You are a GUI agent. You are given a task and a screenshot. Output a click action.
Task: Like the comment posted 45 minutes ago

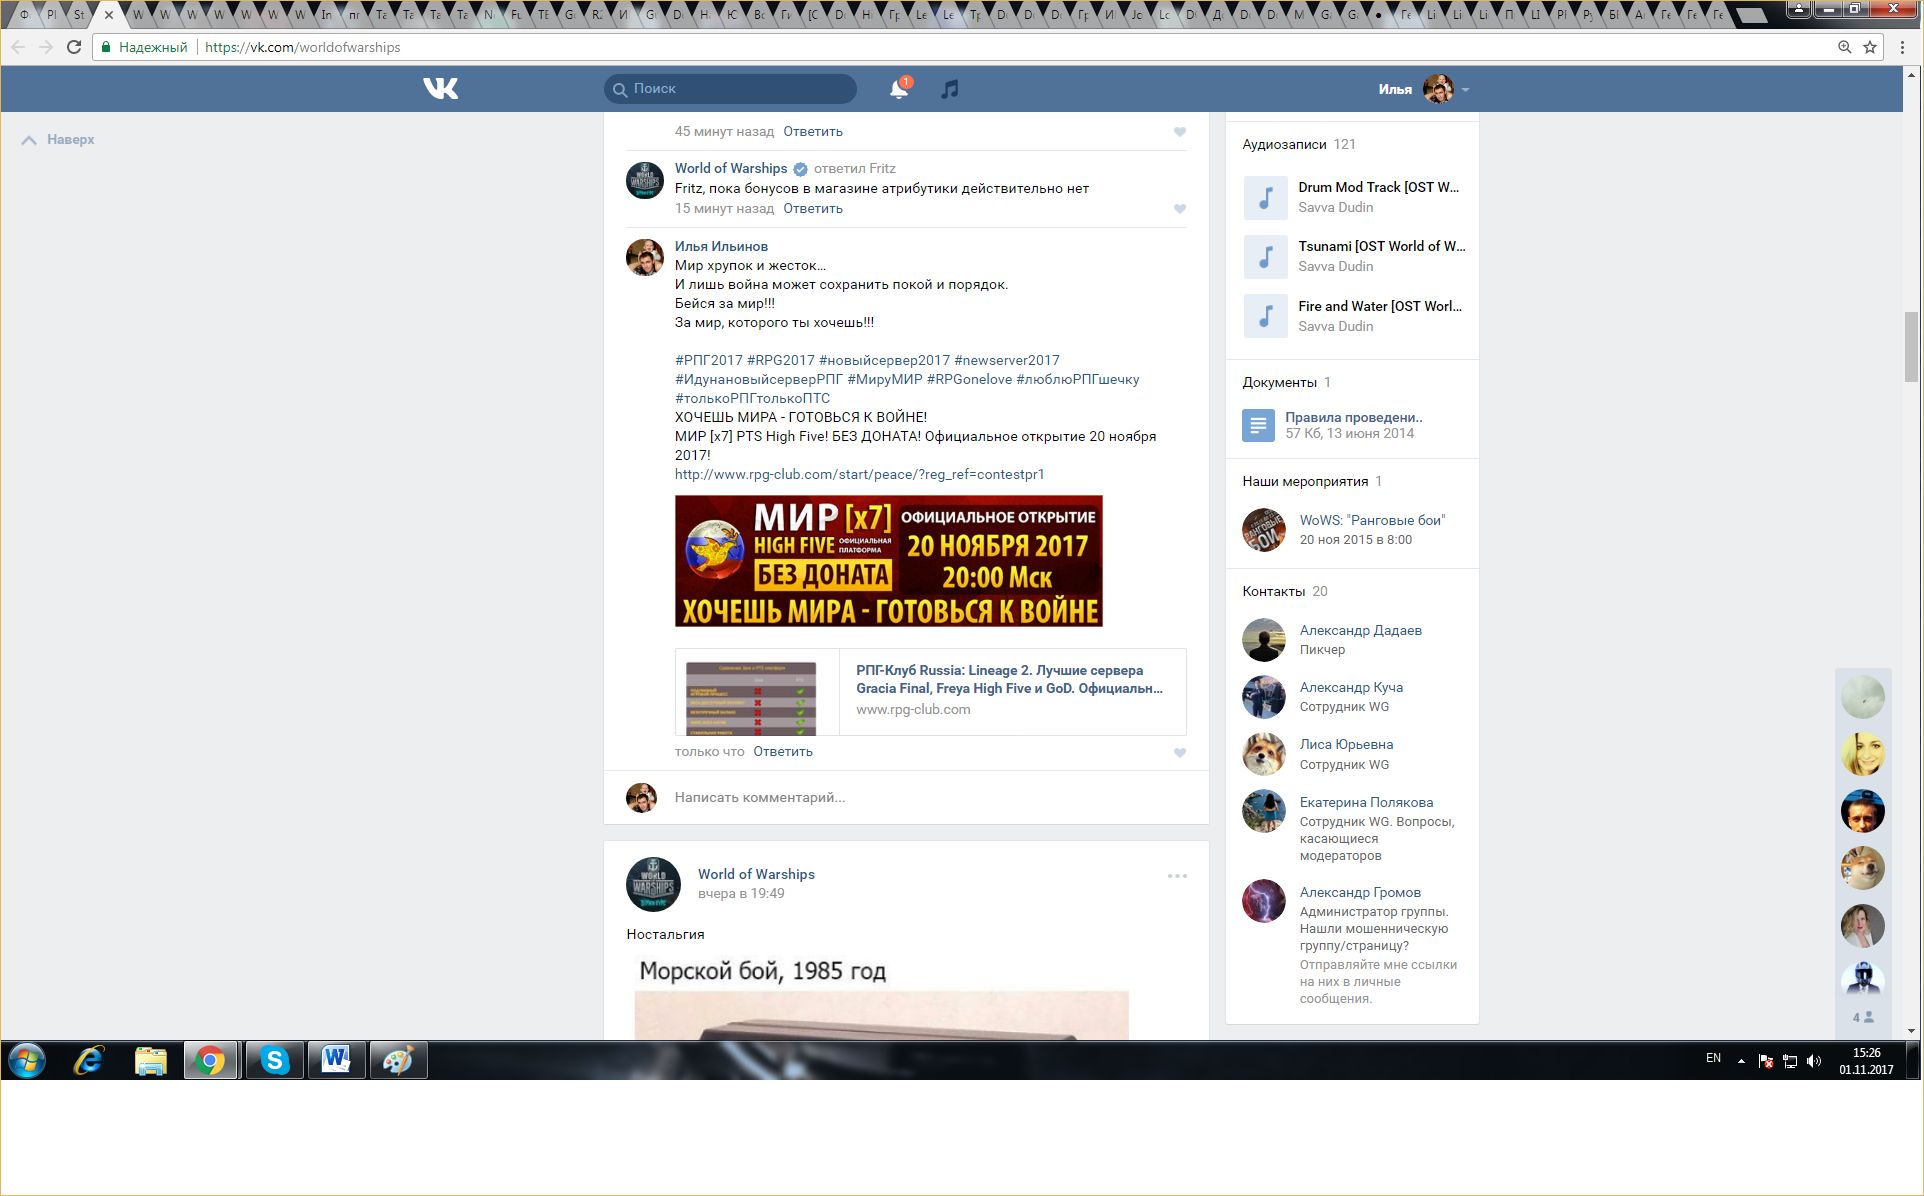(x=1180, y=132)
